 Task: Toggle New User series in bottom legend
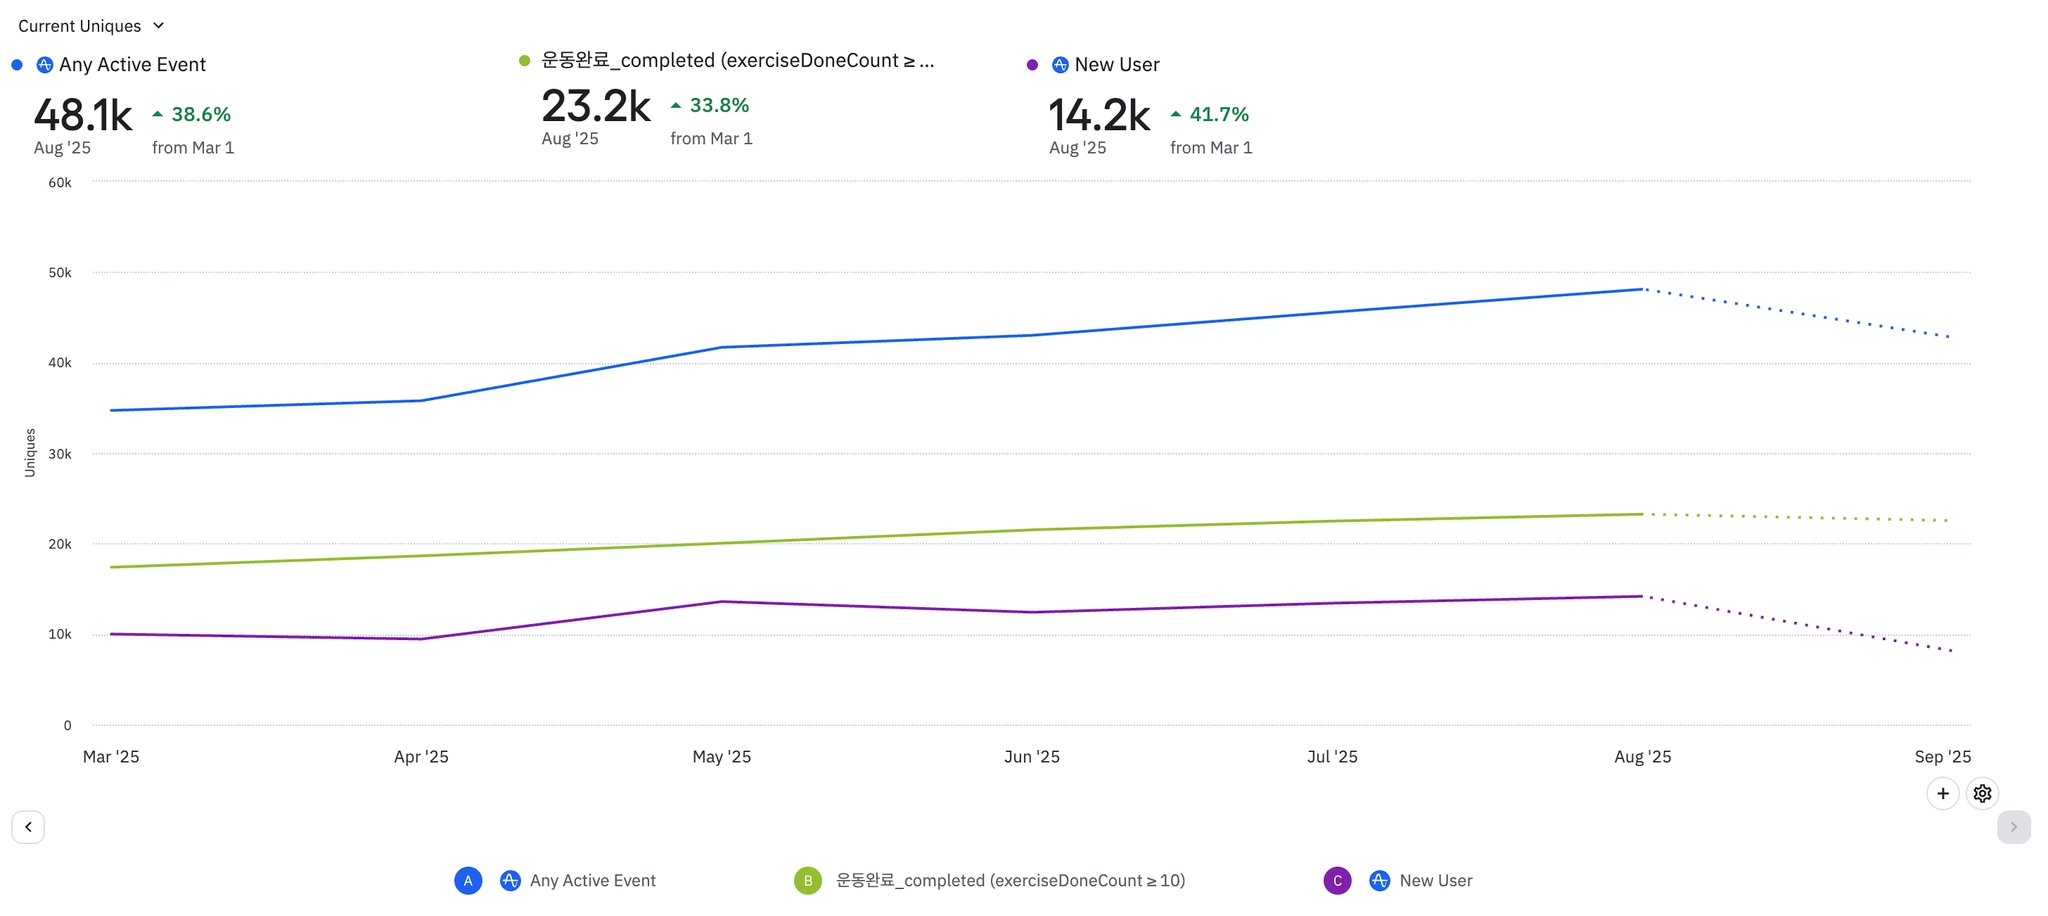coord(1435,881)
